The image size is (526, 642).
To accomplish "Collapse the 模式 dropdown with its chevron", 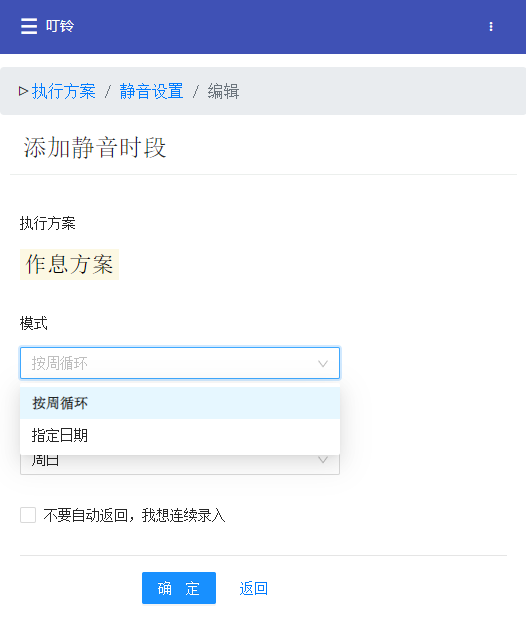I will pos(323,364).
